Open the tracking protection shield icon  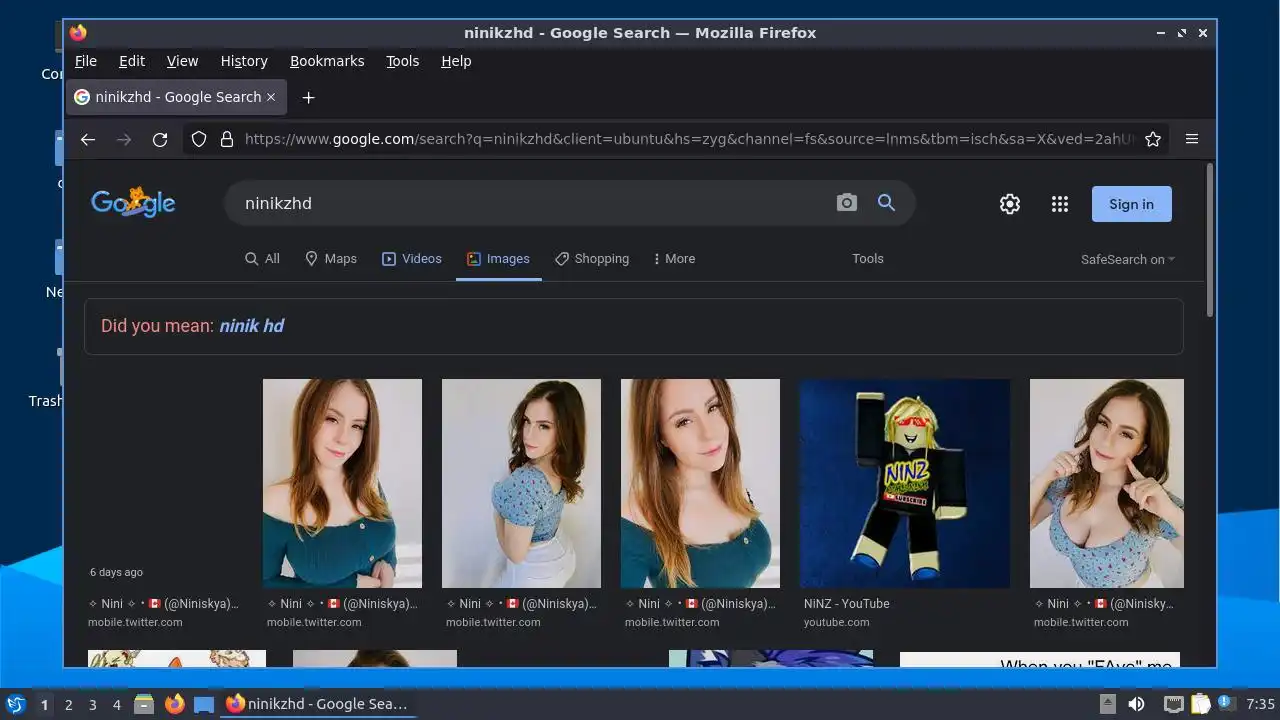[199, 140]
